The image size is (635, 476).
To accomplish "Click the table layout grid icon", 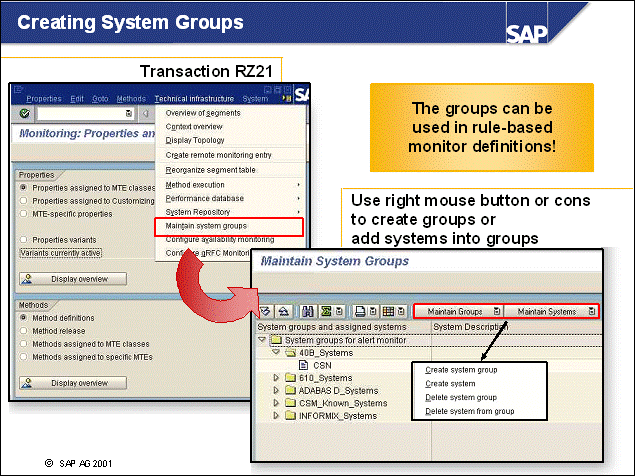I will click(x=387, y=311).
